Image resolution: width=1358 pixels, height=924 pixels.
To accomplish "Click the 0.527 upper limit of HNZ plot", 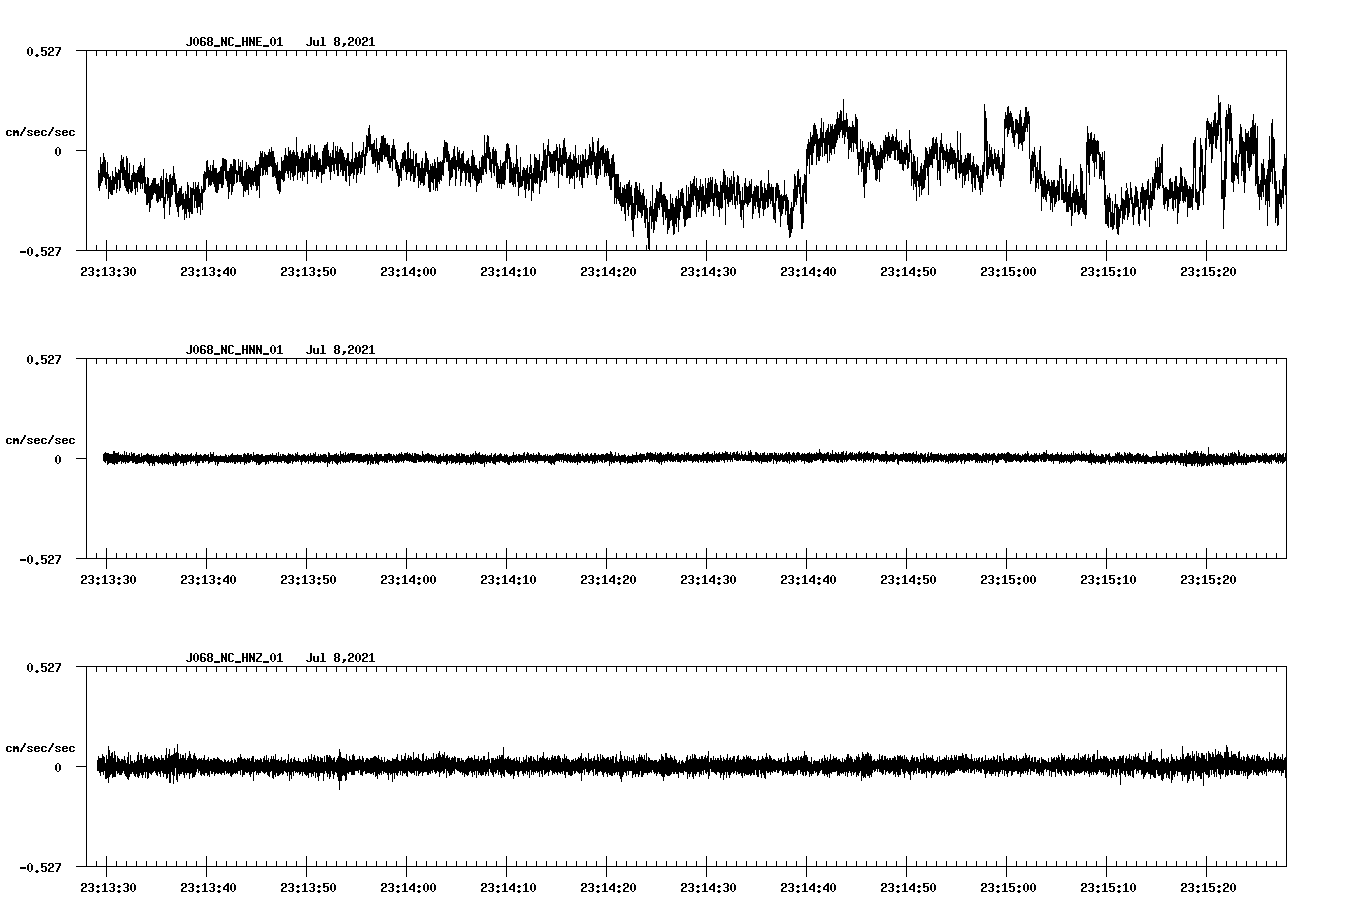I will point(43,667).
